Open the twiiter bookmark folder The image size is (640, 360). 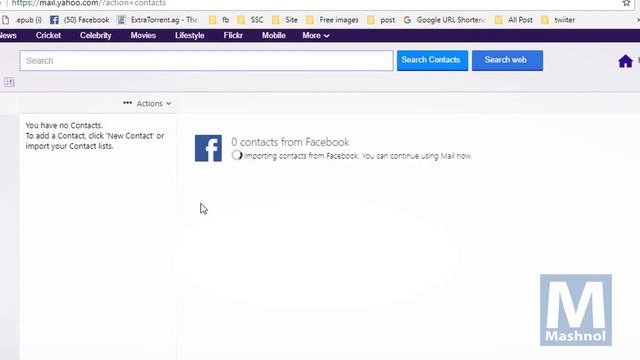(558, 20)
